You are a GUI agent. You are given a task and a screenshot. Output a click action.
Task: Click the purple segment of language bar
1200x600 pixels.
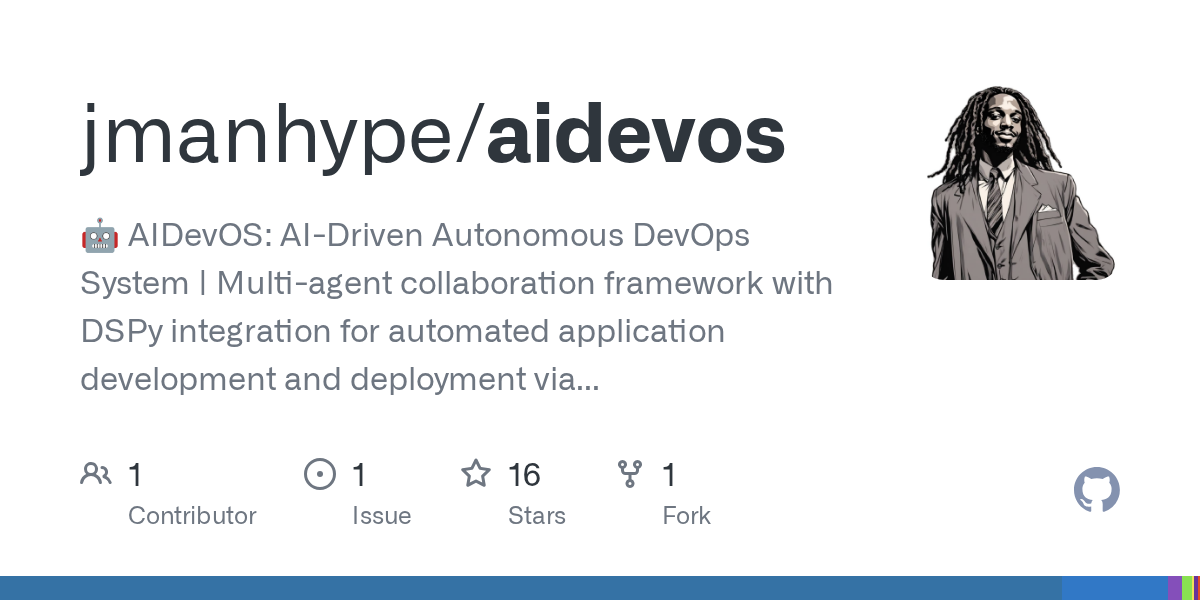click(1174, 588)
